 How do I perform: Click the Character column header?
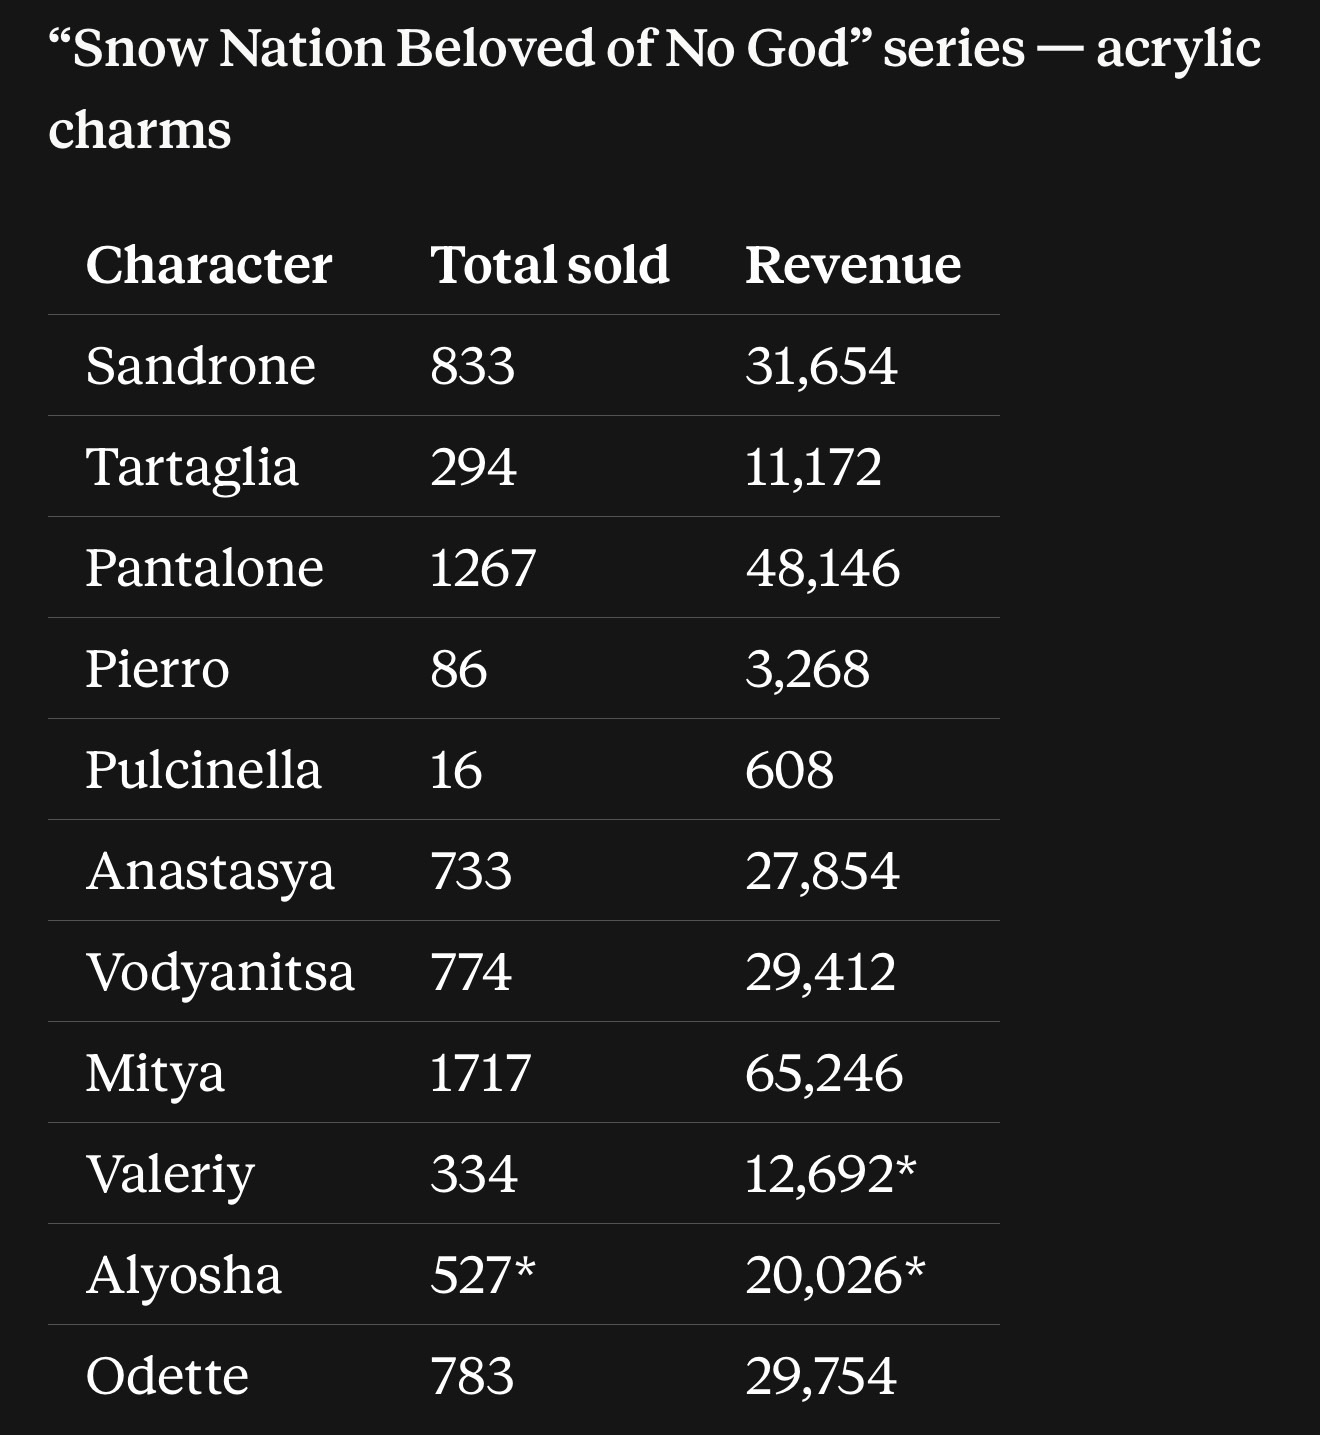208,265
